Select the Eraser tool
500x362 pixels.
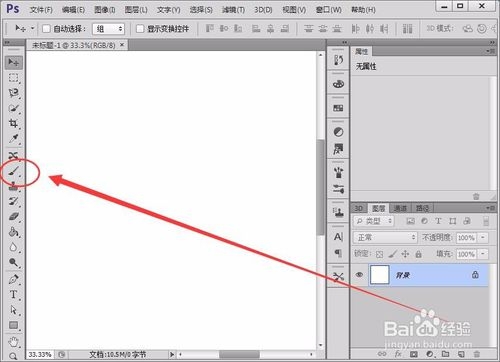click(x=14, y=216)
